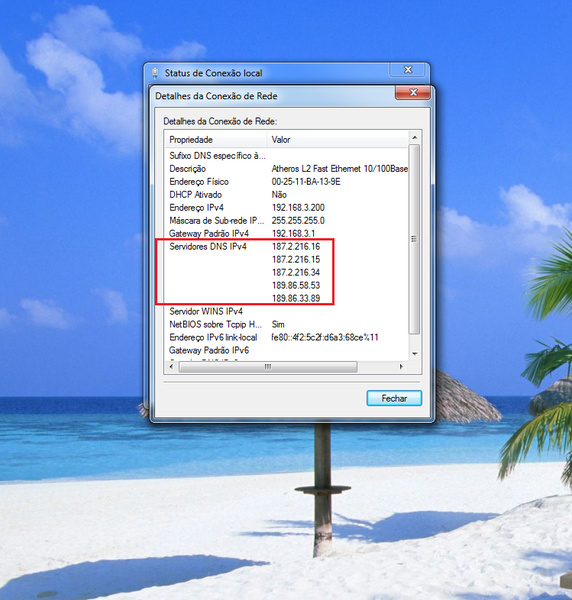Screen dimensions: 572x600
Task: Select DNS server 189.86.33.89 entry
Action: pyautogui.click(x=296, y=298)
